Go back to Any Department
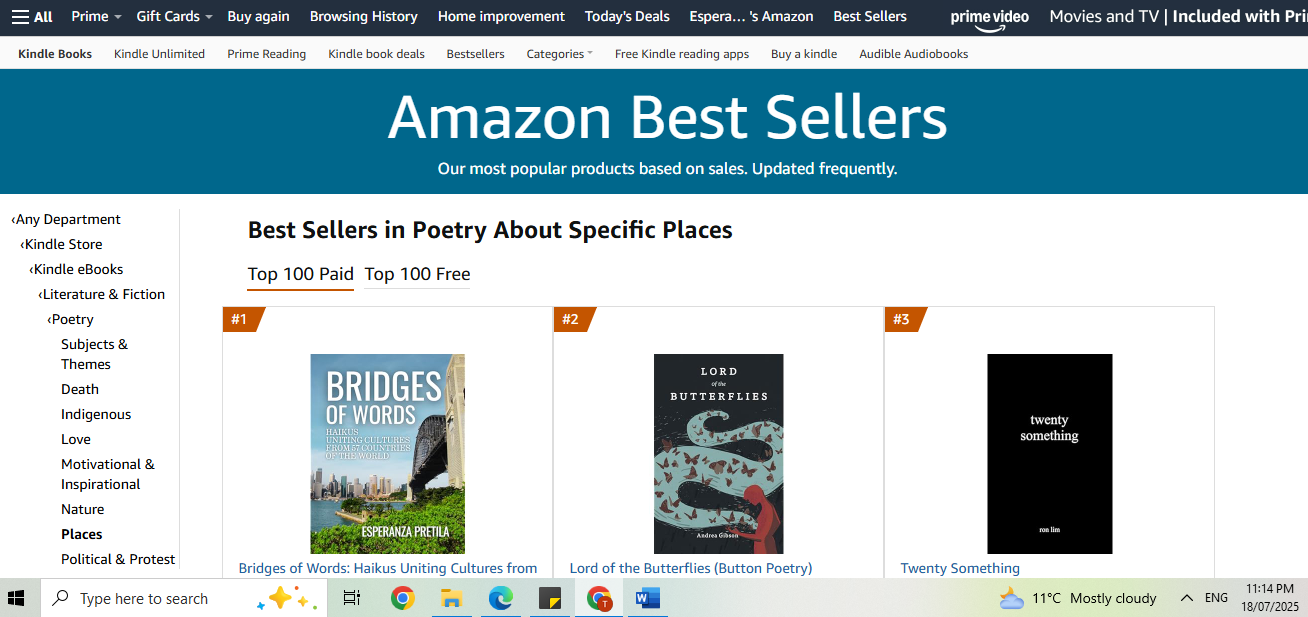Image resolution: width=1308 pixels, height=617 pixels. 68,219
